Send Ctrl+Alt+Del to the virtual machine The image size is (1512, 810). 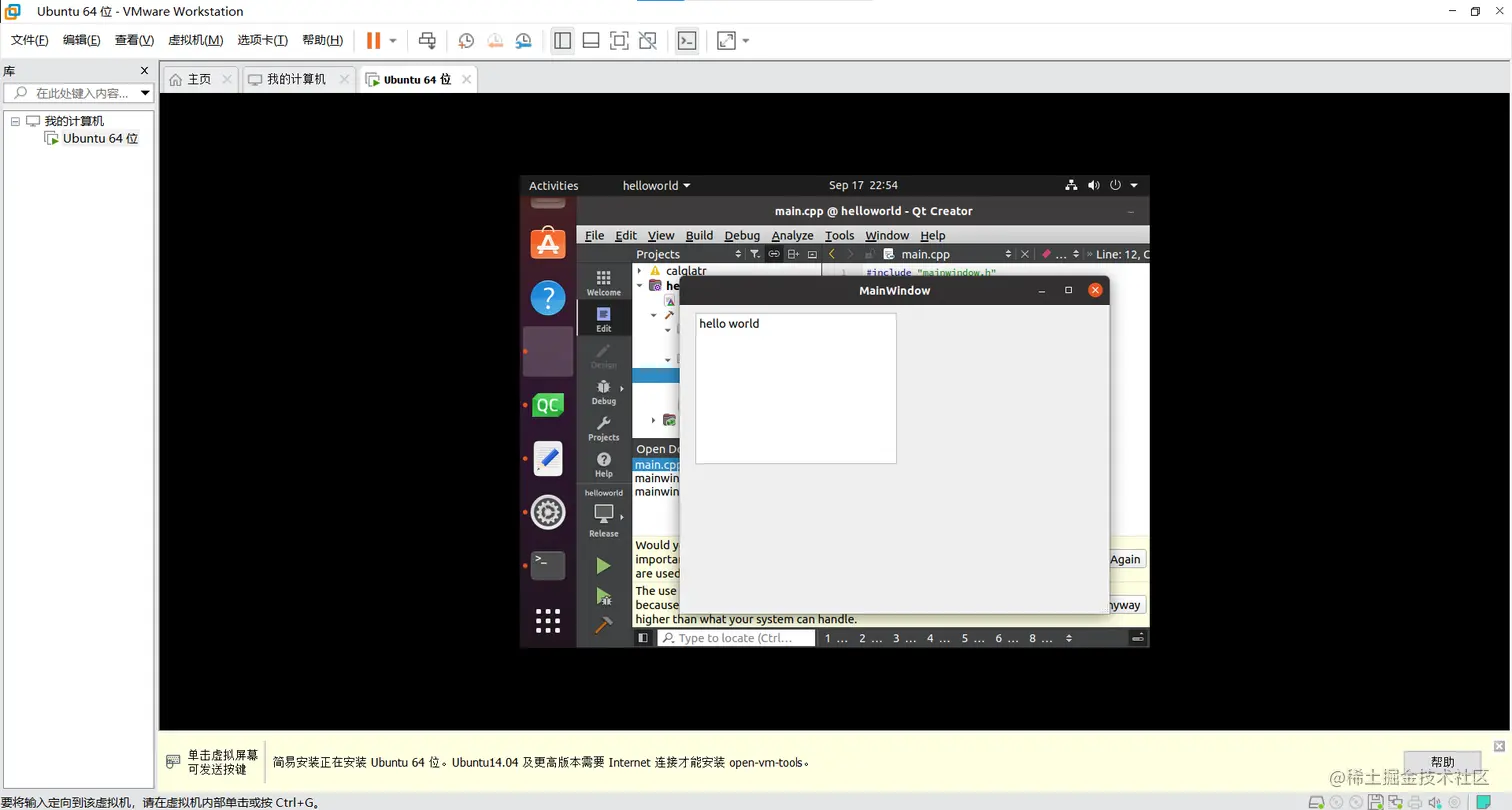427,40
